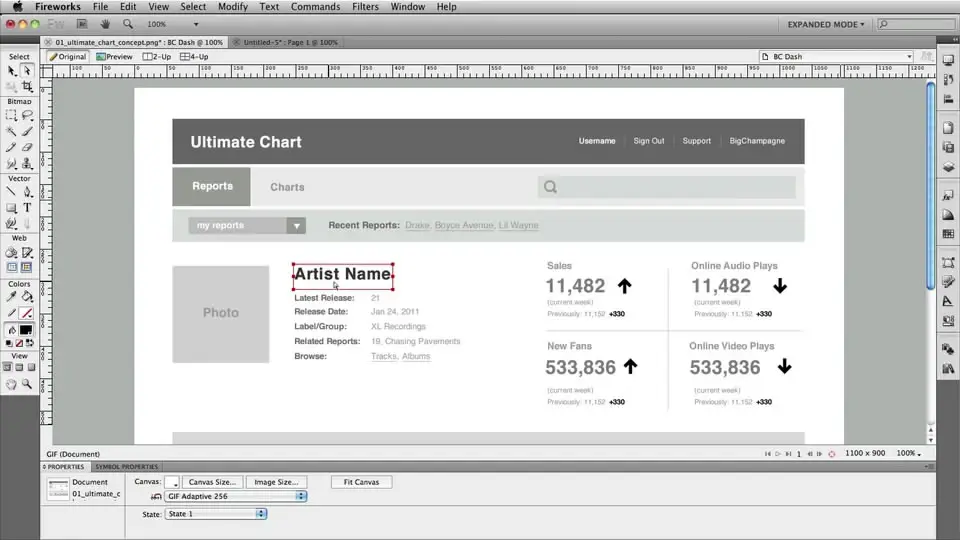Screen dimensions: 960x540
Task: Switch to full screen mode
Action: coord(31,367)
